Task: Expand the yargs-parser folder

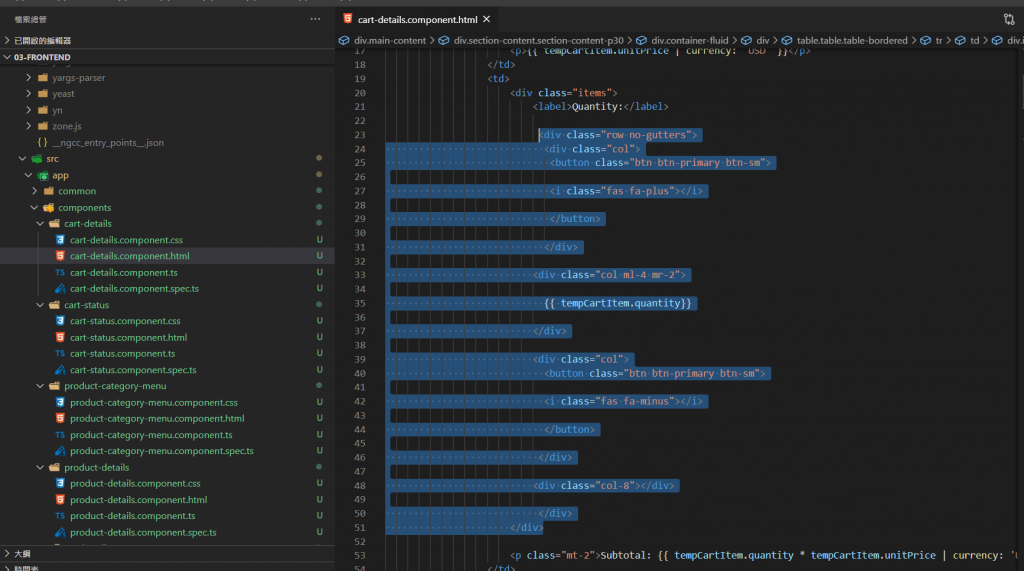Action: click(29, 77)
